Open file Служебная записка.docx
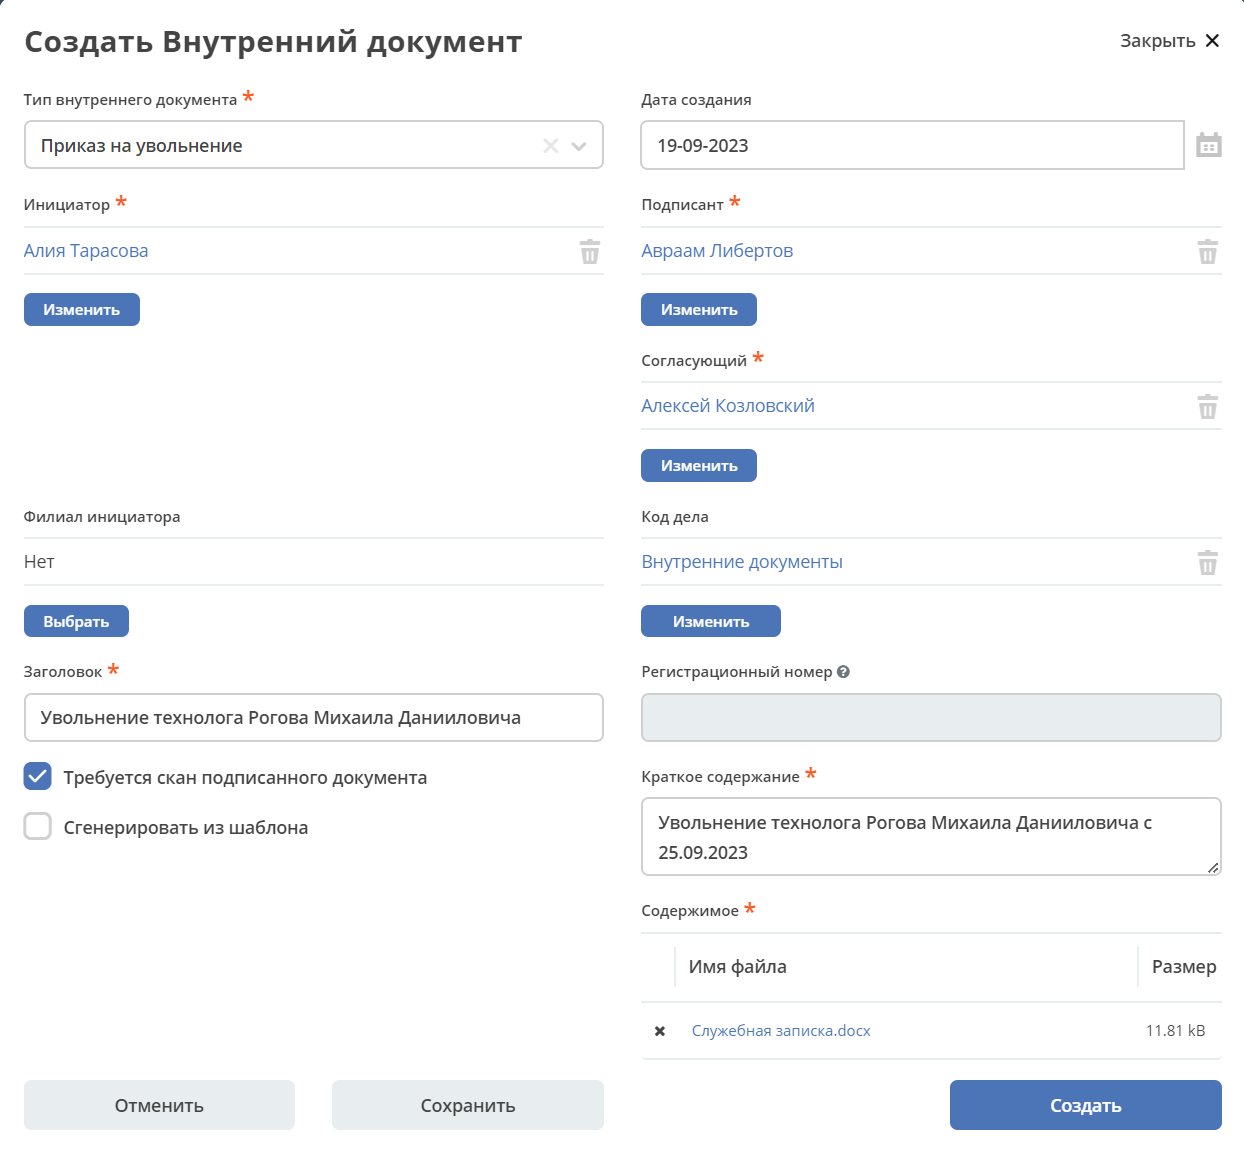 781,1031
